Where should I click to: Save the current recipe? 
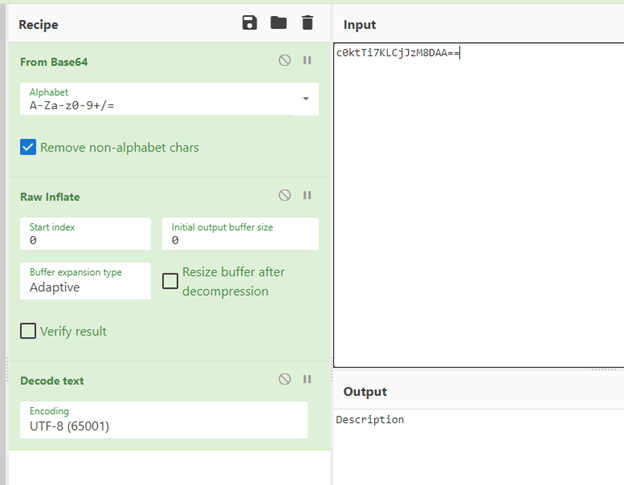250,23
